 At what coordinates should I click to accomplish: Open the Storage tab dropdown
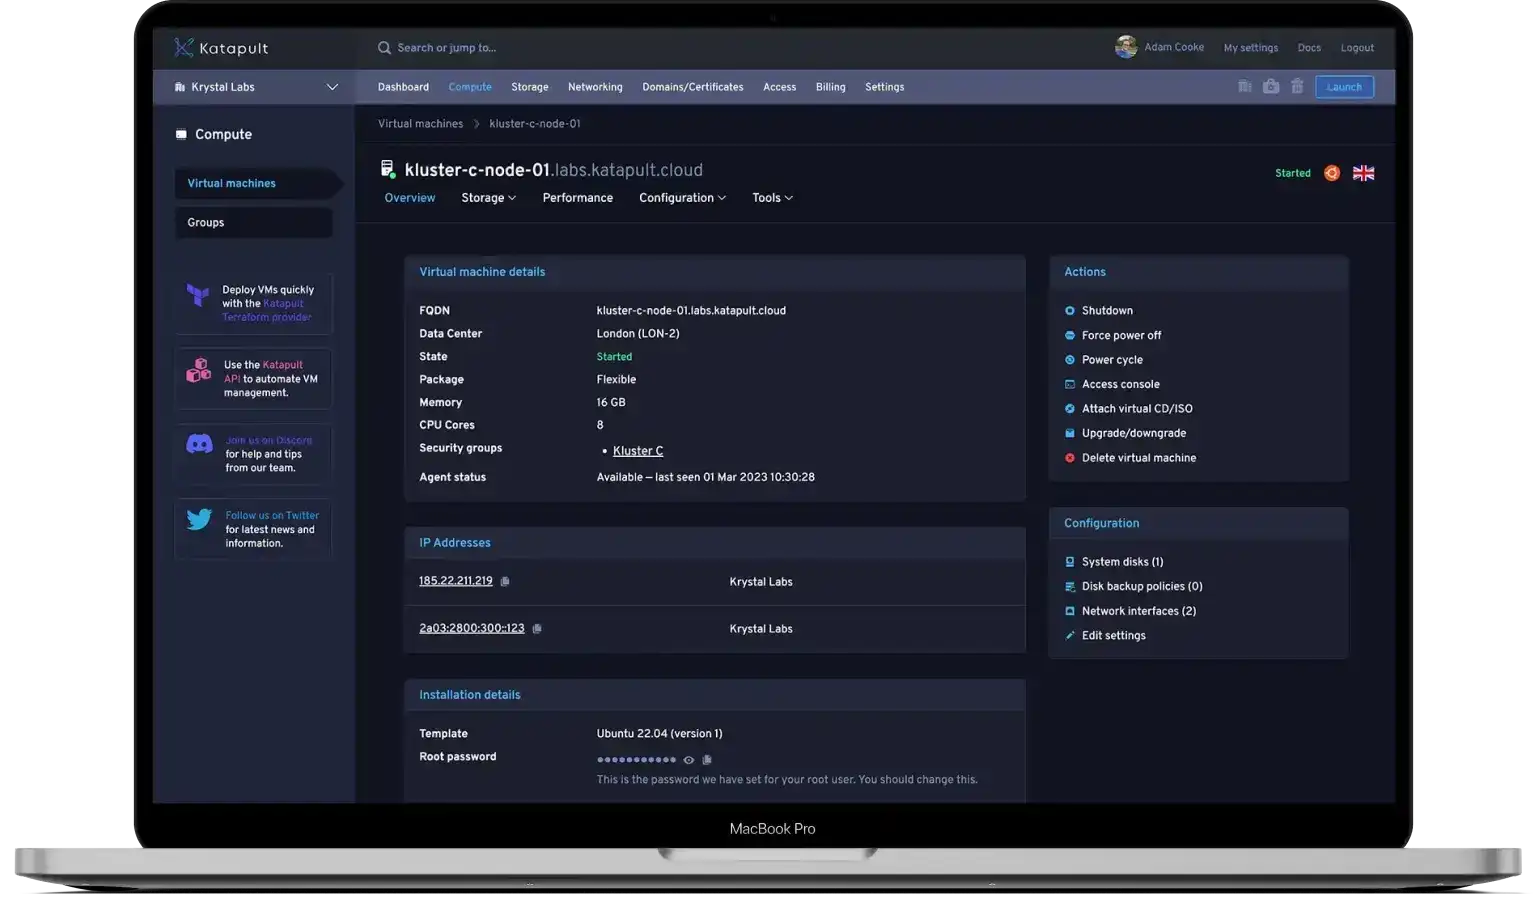click(489, 198)
